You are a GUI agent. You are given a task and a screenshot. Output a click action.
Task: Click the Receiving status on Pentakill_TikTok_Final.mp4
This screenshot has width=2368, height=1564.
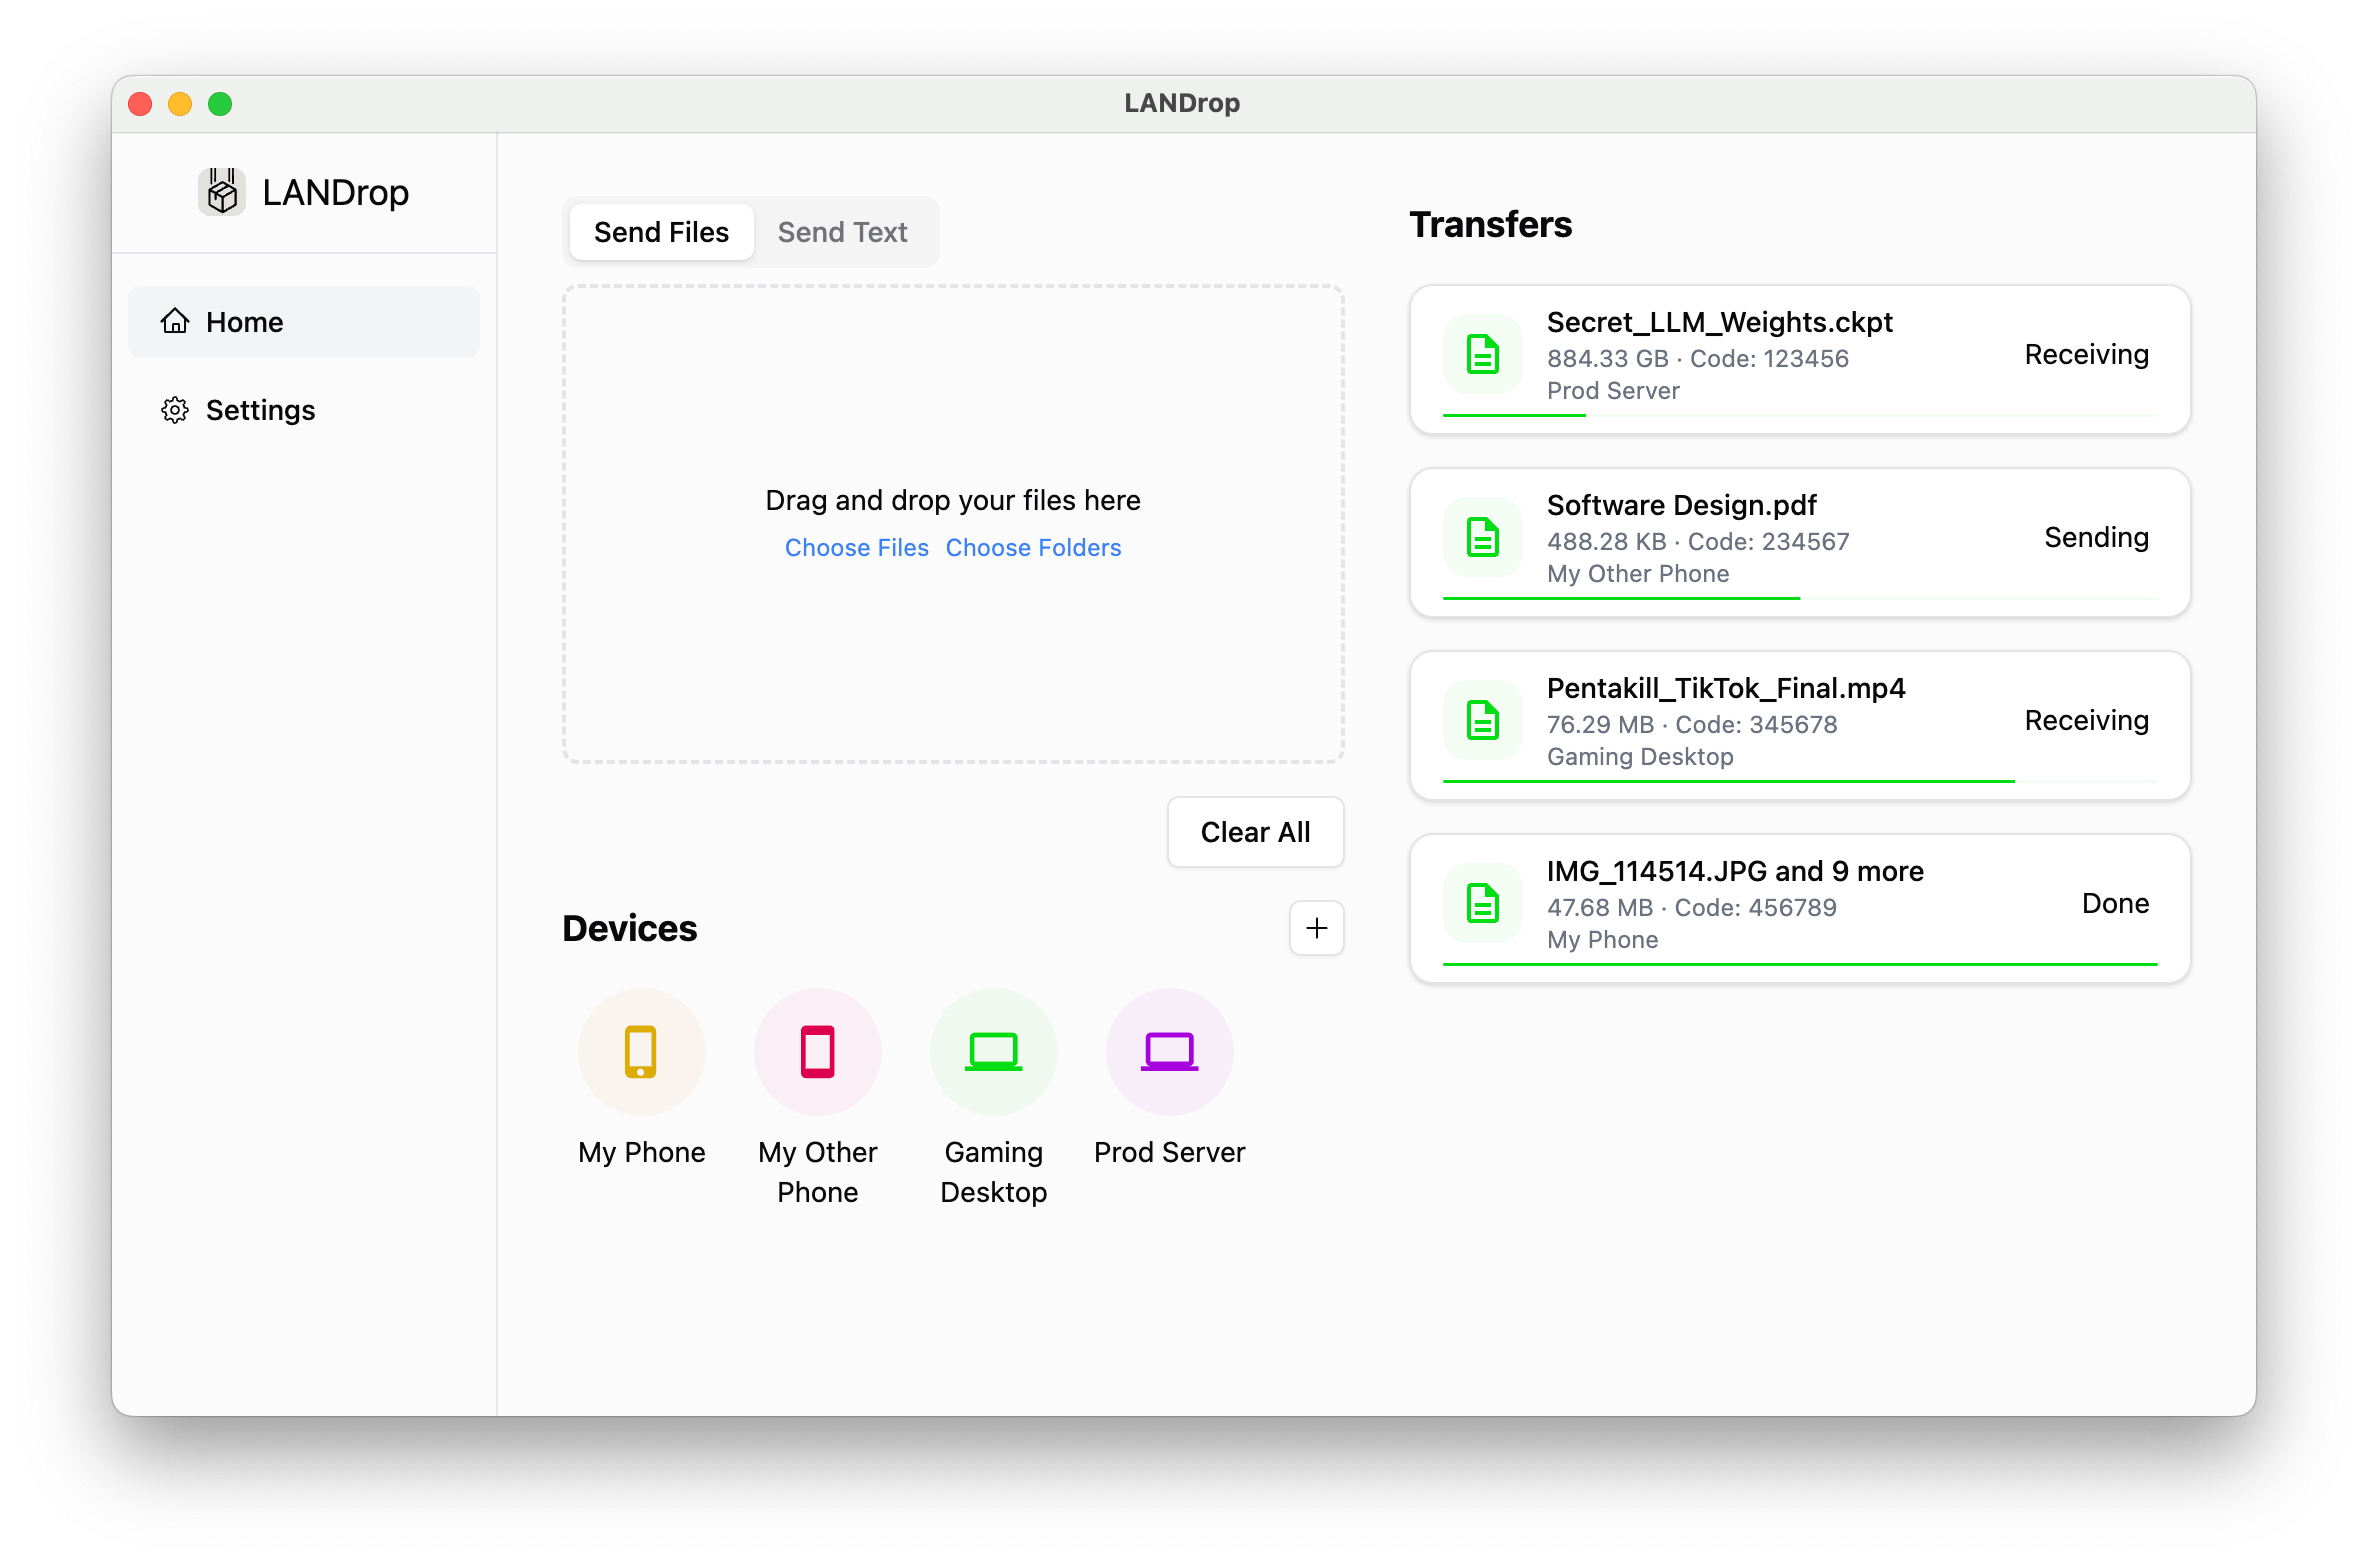(x=2086, y=719)
